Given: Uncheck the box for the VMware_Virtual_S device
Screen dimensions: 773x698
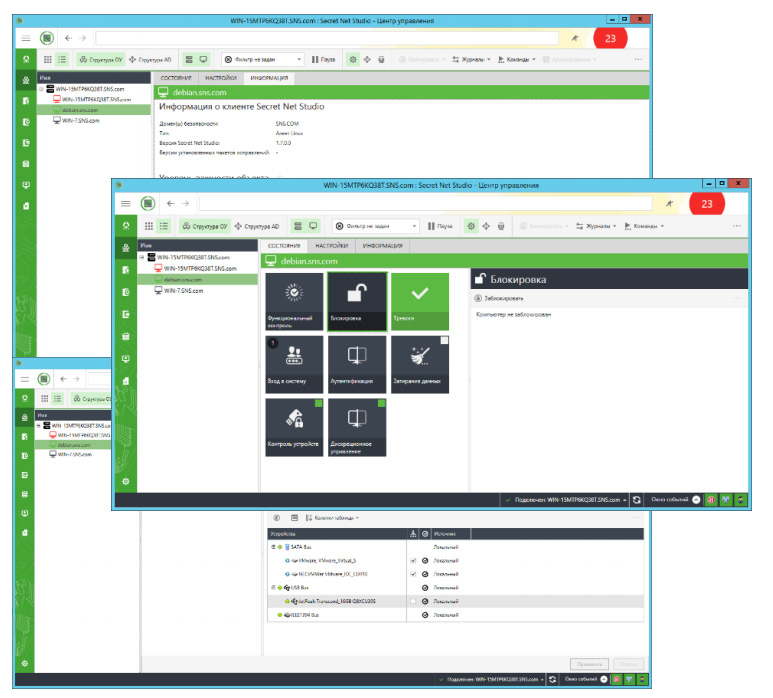Looking at the screenshot, I should [x=413, y=560].
